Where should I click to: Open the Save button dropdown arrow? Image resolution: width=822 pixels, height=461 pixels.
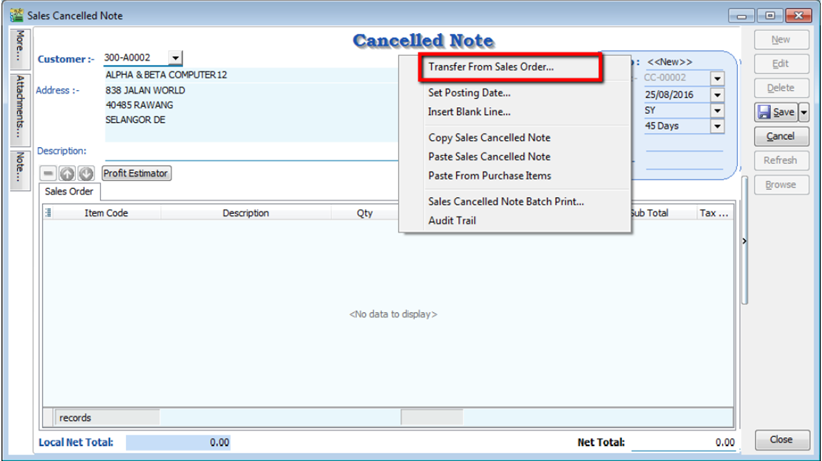click(x=804, y=112)
